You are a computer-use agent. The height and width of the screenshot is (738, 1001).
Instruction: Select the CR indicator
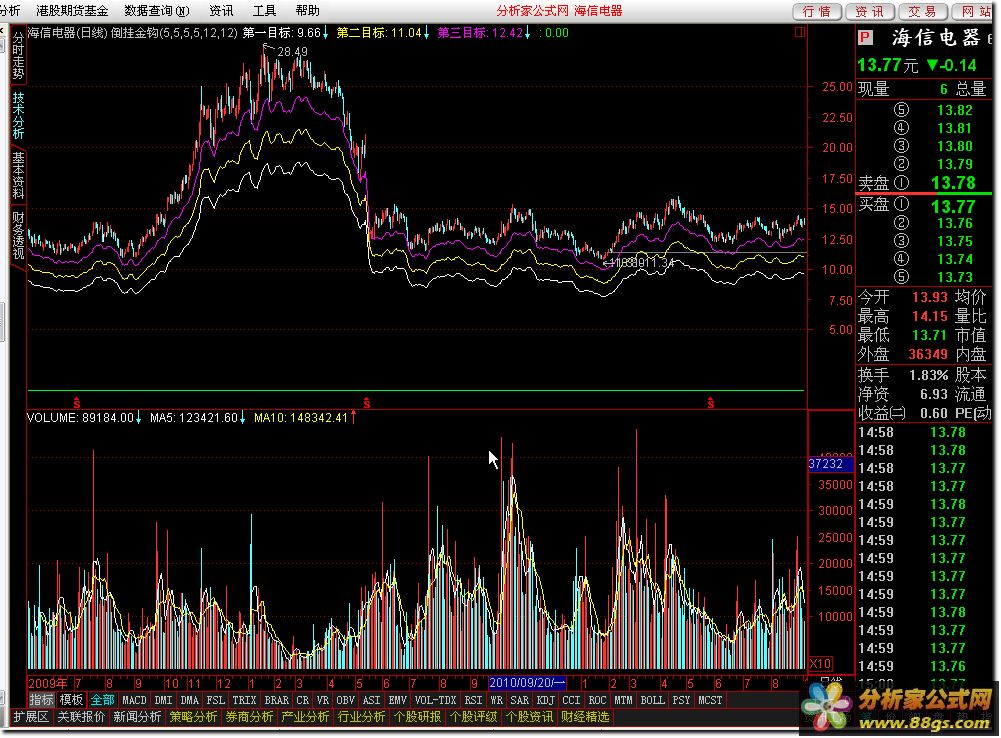coord(303,700)
